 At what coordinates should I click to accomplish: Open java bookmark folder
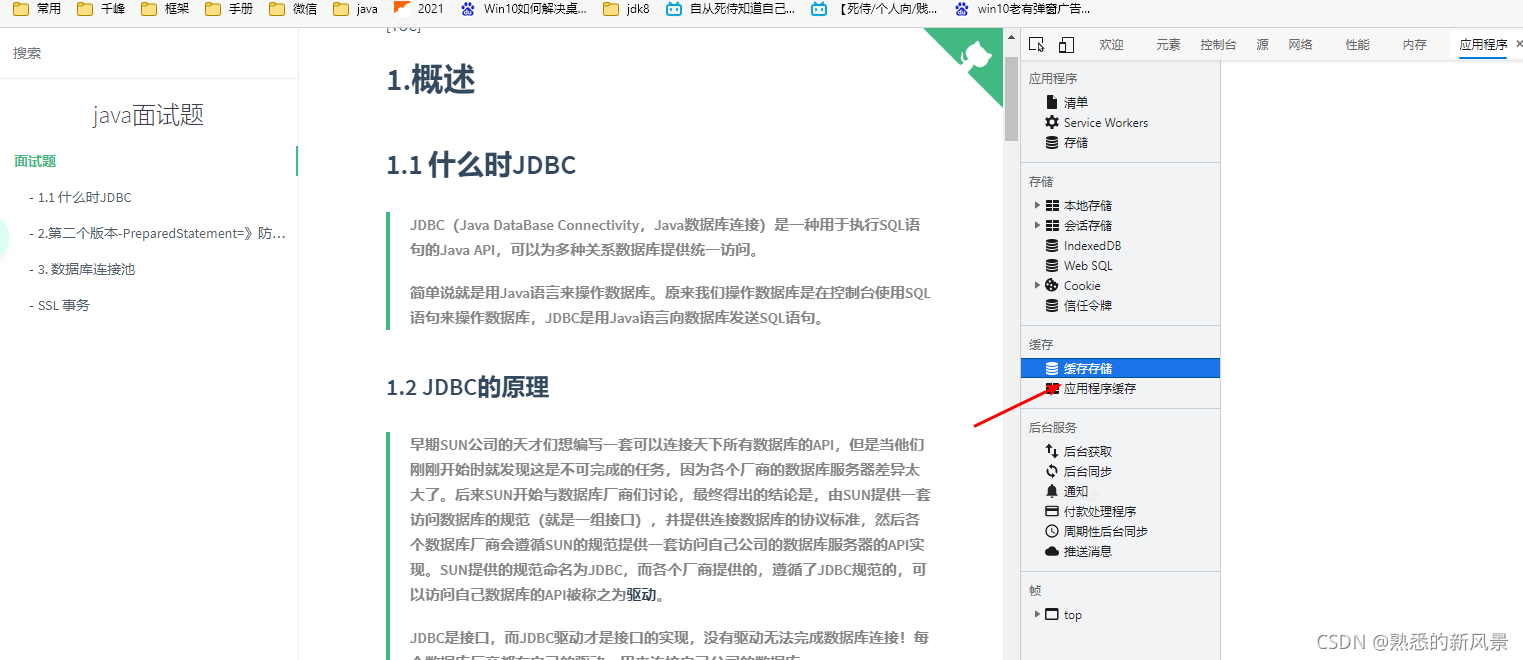(x=355, y=9)
